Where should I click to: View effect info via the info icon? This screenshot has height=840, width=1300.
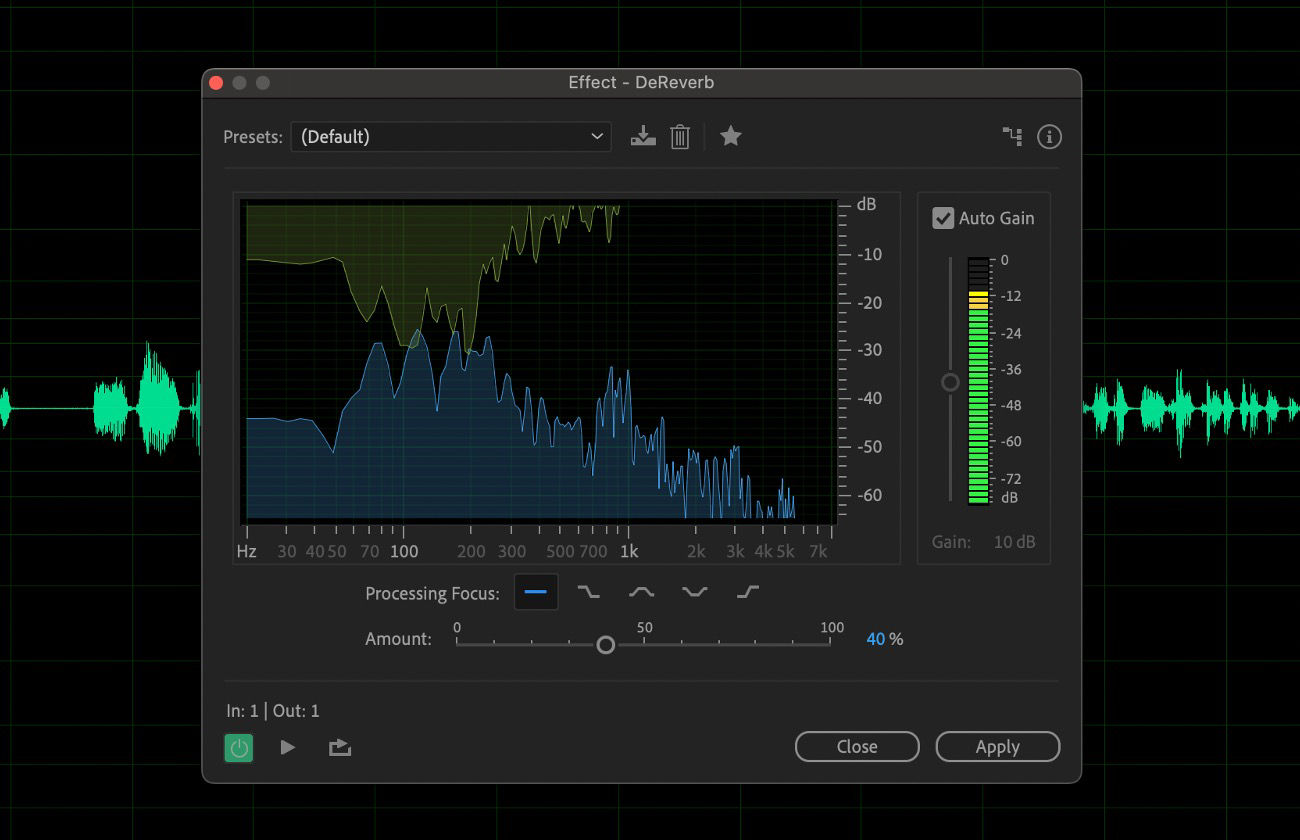1049,136
